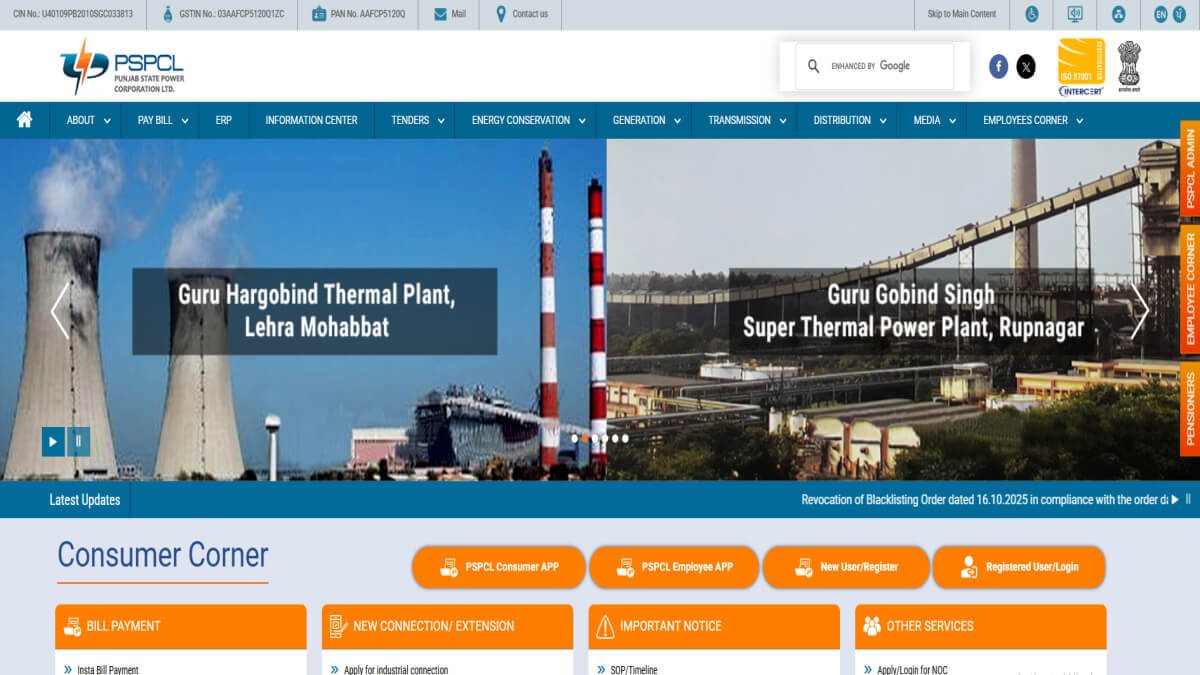Click the PSPCL logo

(x=122, y=66)
